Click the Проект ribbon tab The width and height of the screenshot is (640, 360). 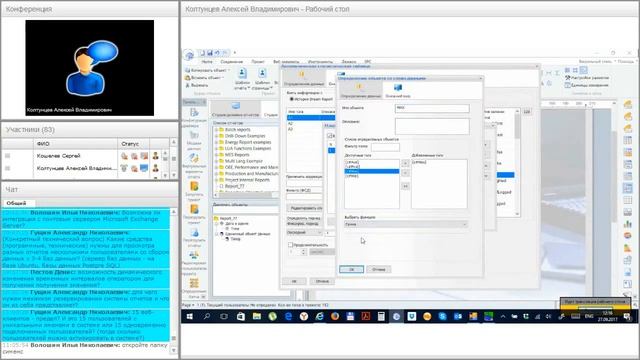[258, 62]
